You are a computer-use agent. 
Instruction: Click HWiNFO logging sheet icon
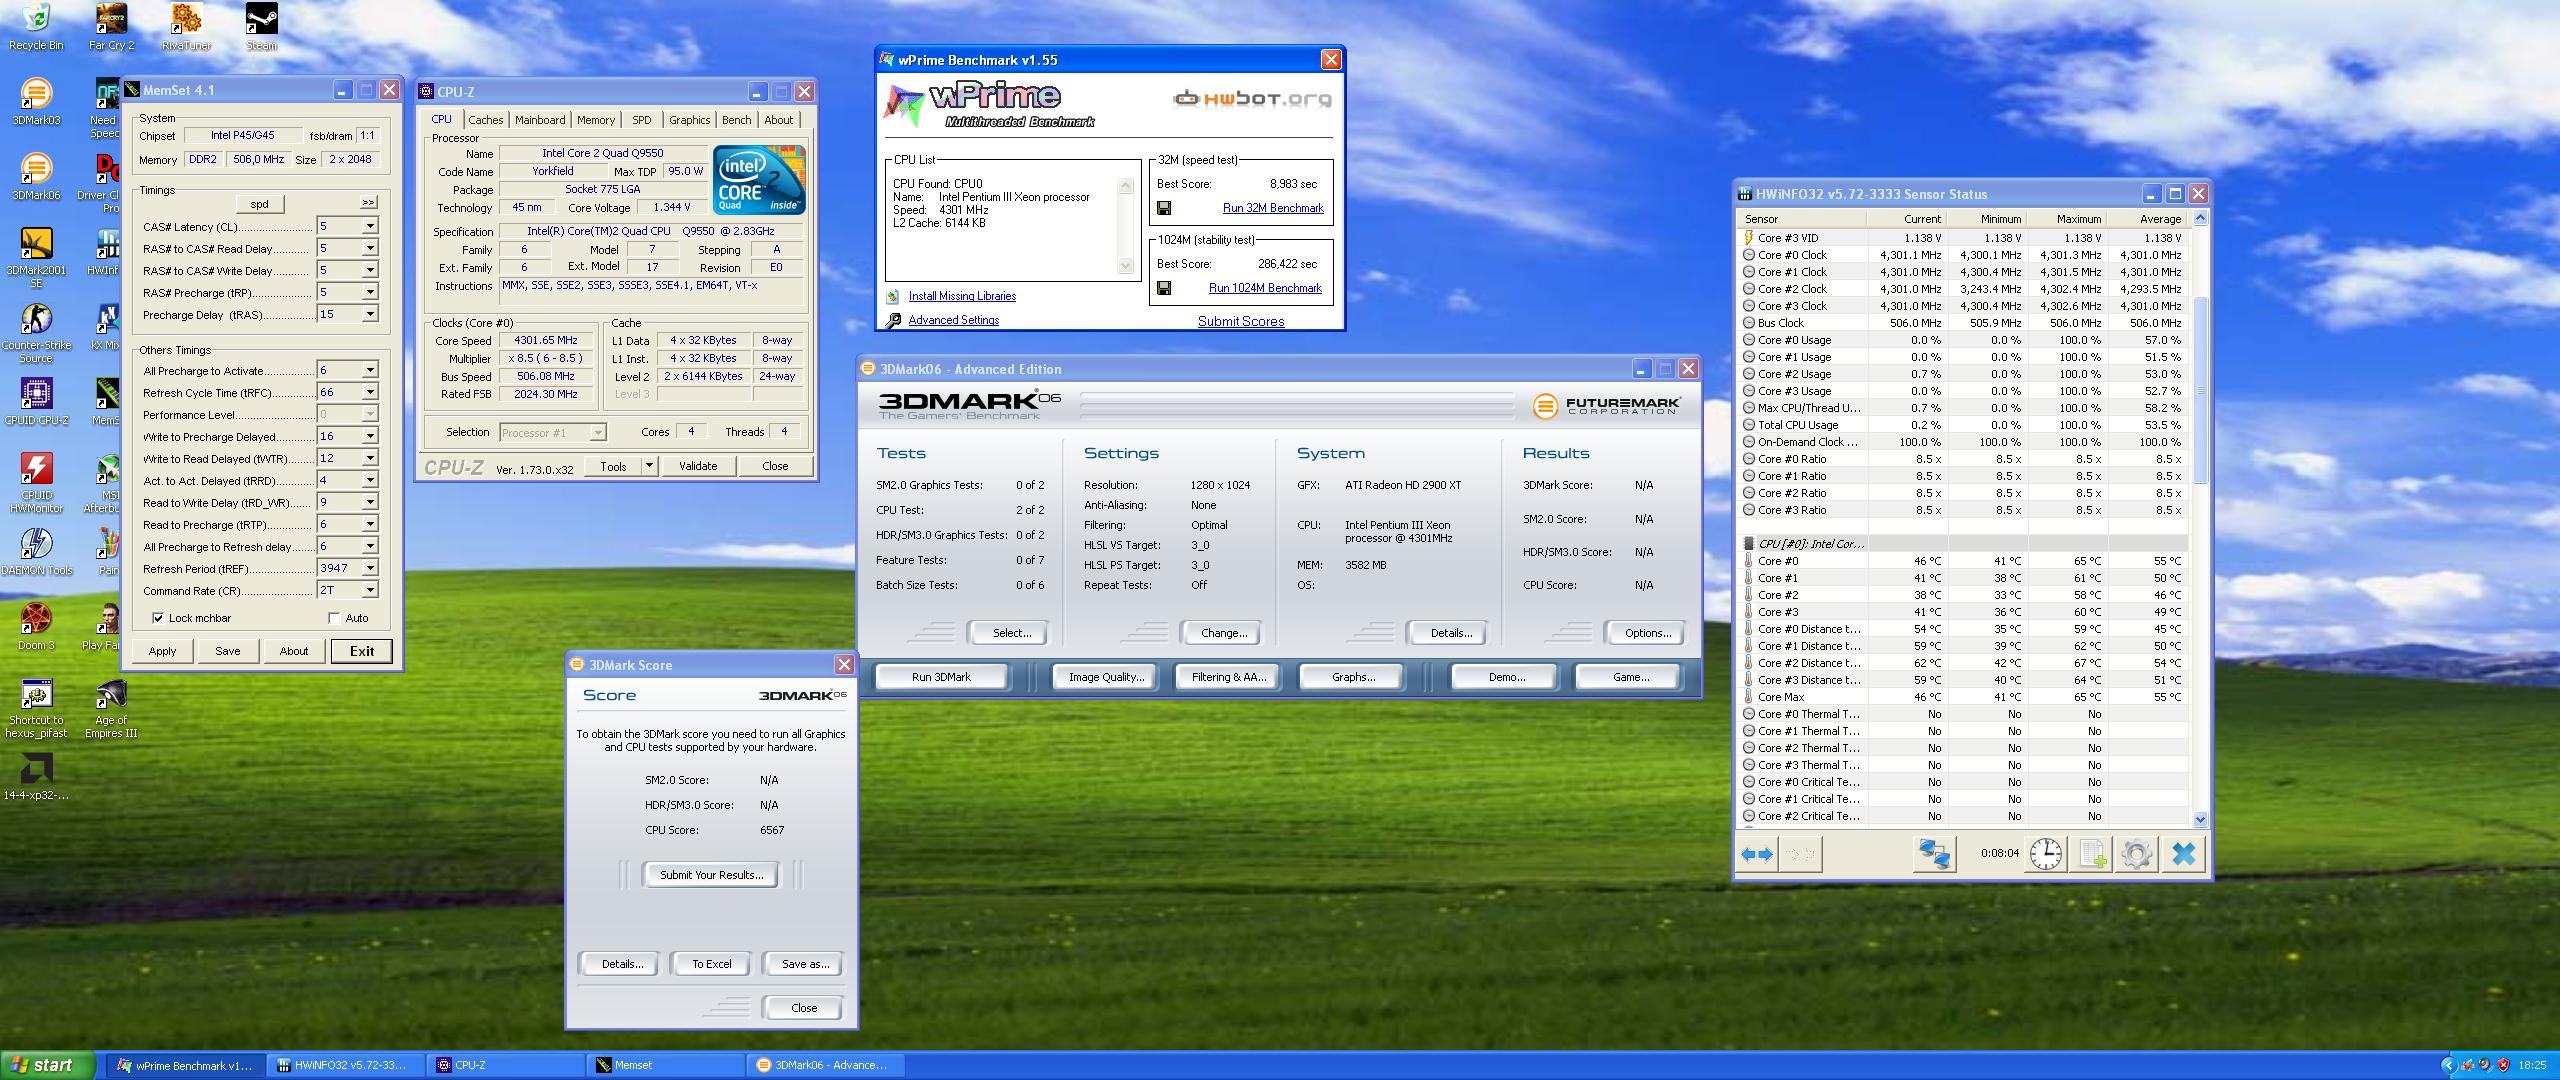tap(2091, 854)
